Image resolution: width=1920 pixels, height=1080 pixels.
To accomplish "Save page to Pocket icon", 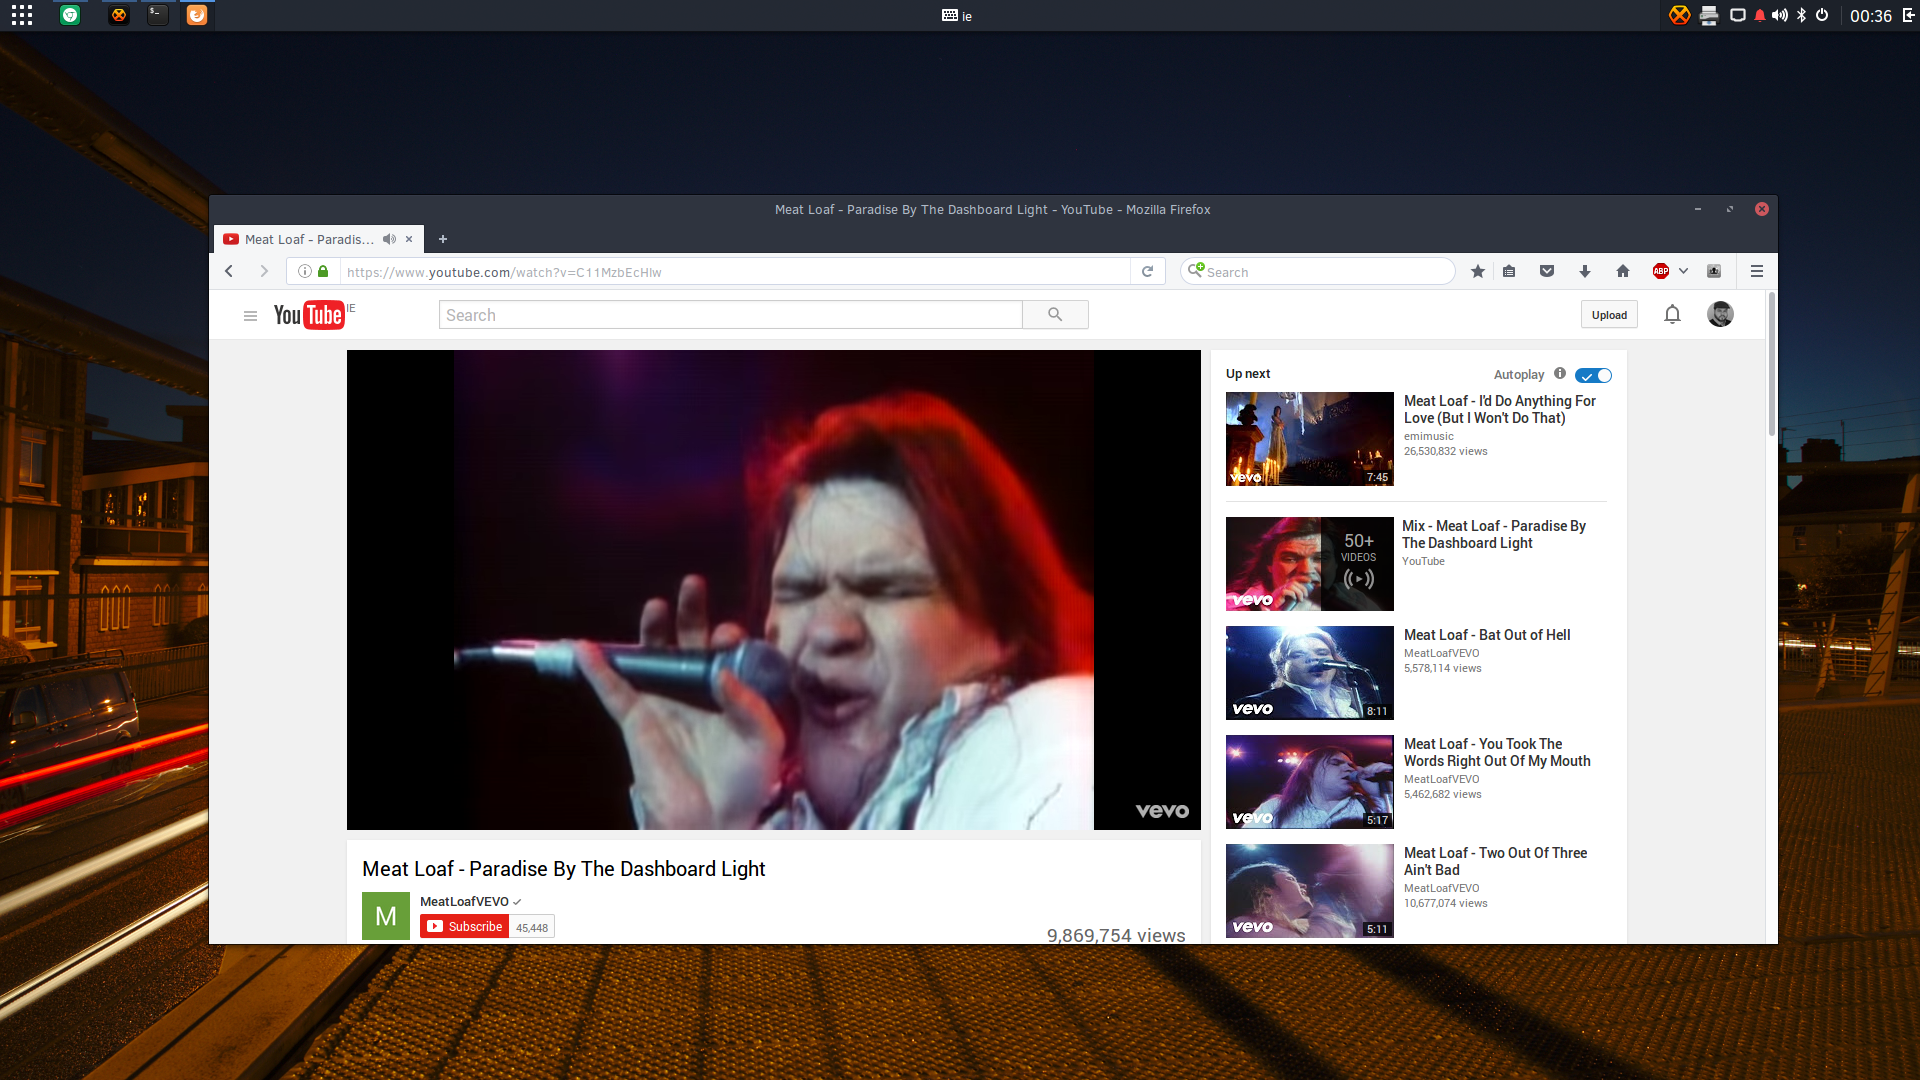I will tap(1547, 271).
